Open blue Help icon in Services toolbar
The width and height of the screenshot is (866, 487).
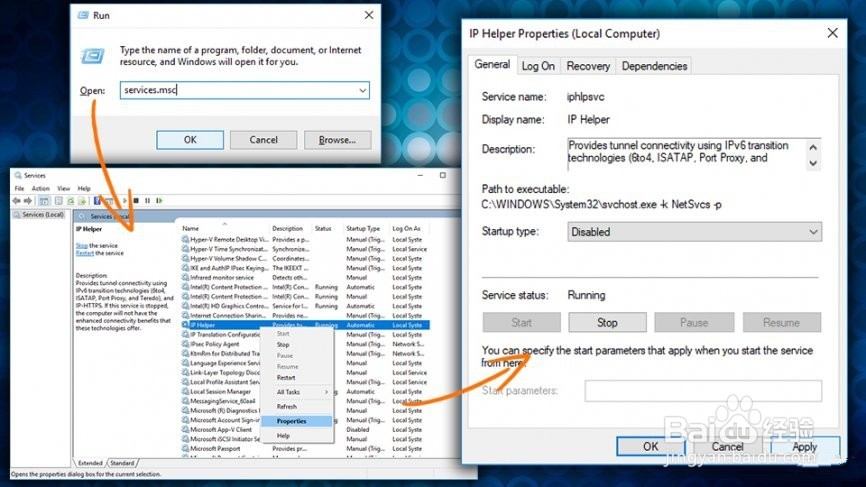pyautogui.click(x=97, y=200)
